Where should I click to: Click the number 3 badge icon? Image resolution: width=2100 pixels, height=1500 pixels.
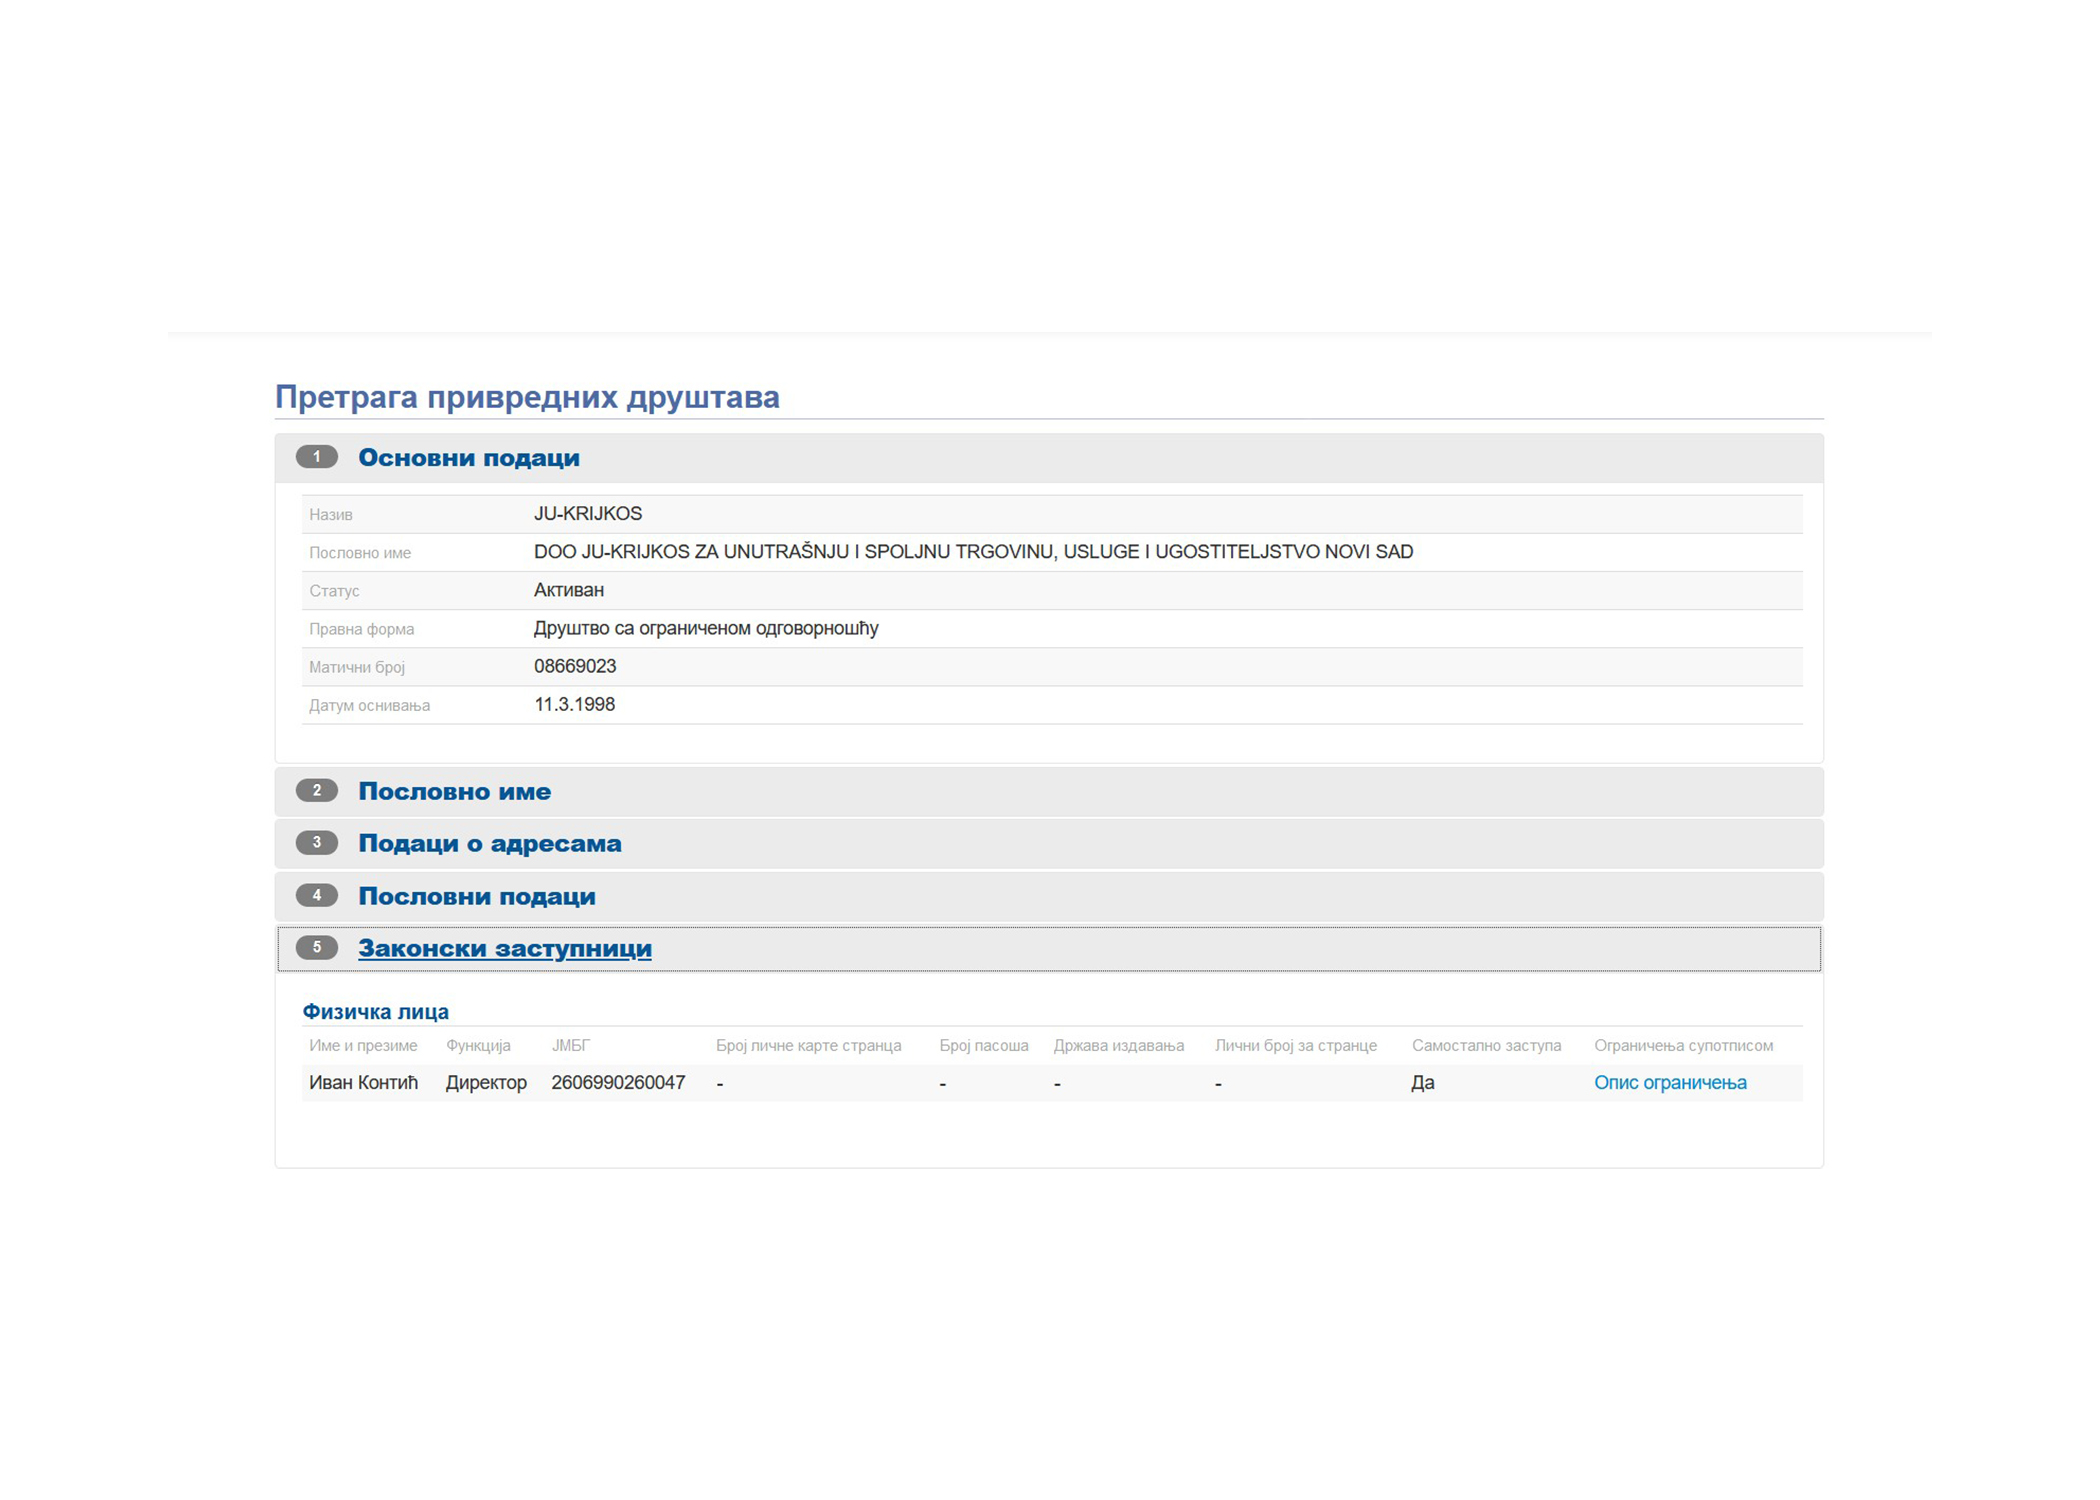[316, 842]
